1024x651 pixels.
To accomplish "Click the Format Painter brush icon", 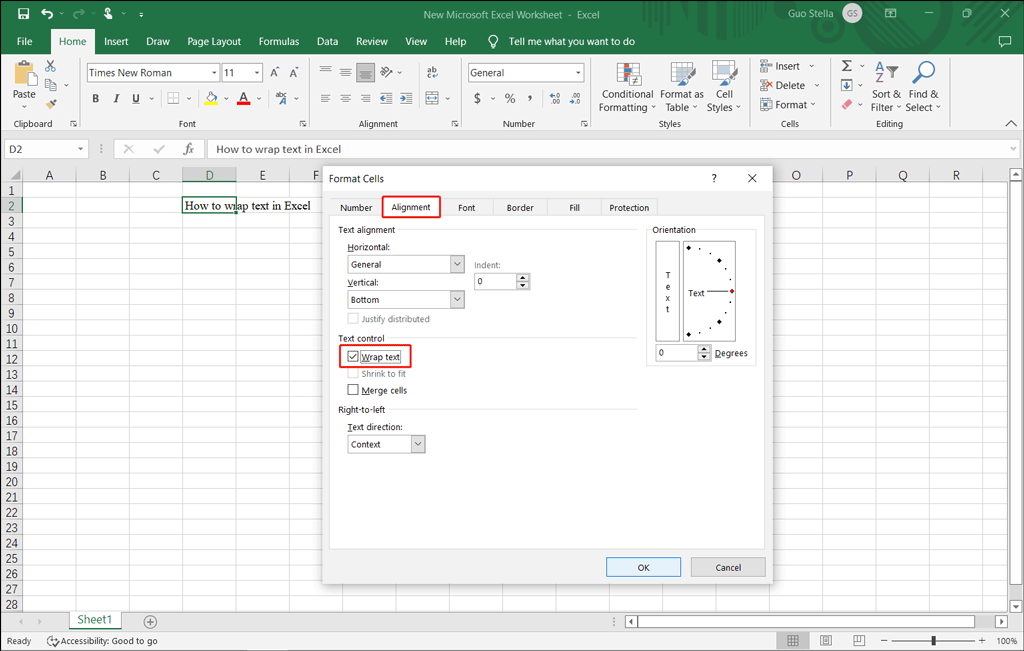I will point(51,104).
